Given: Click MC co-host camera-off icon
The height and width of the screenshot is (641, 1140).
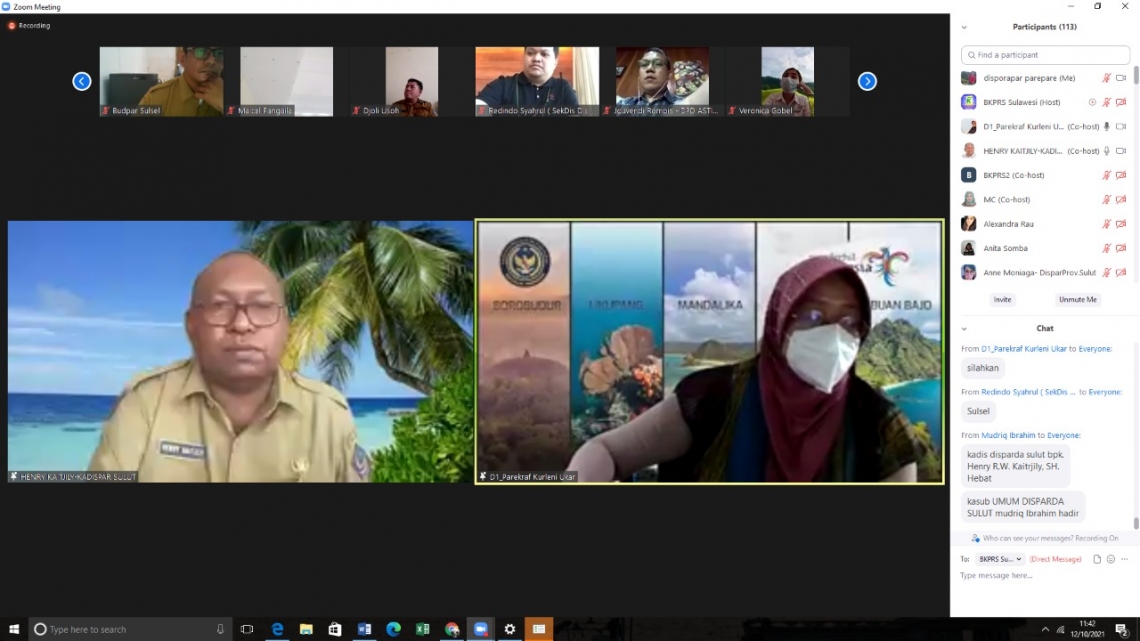Looking at the screenshot, I should pyautogui.click(x=1121, y=200).
